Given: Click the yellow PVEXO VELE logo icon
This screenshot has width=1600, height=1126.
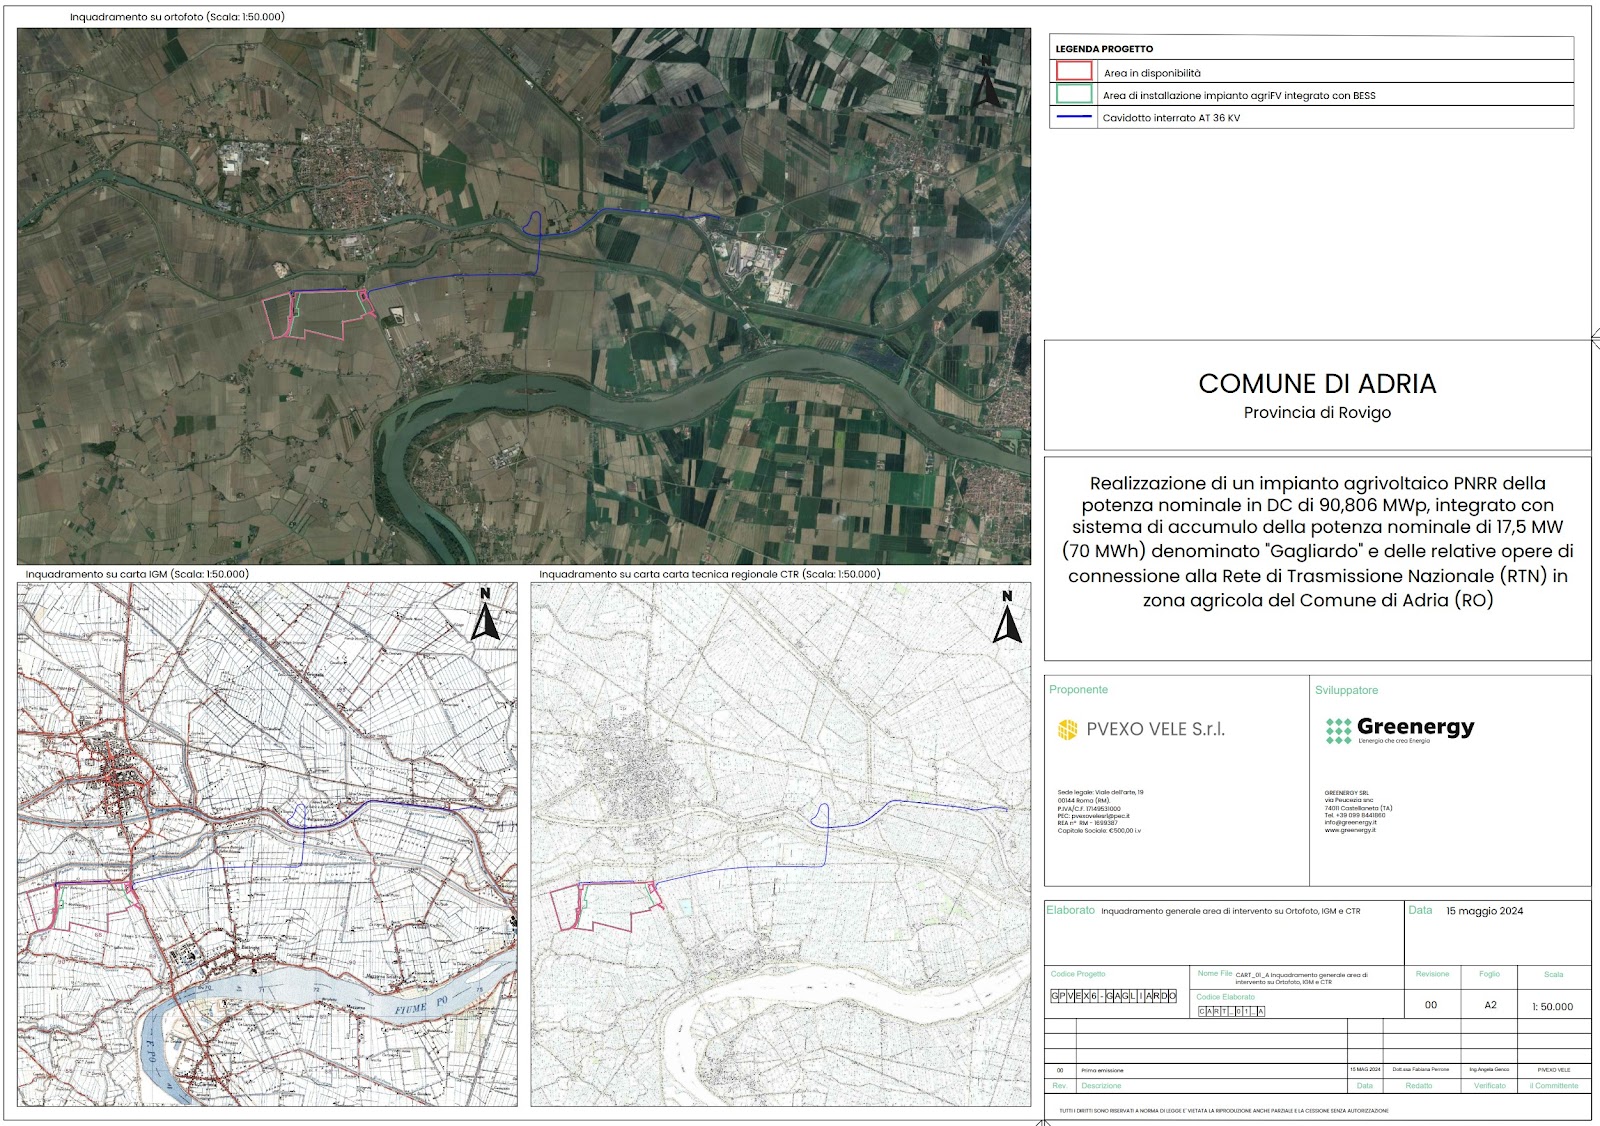Looking at the screenshot, I should pyautogui.click(x=1067, y=730).
